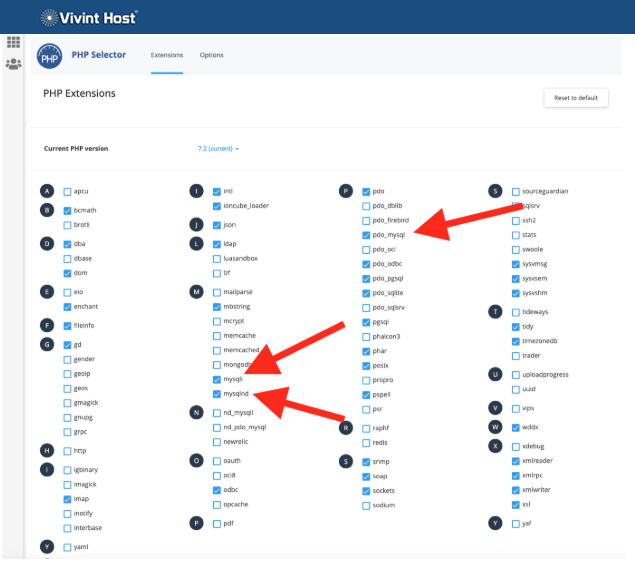
Task: Enable the opcache extension checkbox
Action: (x=217, y=504)
